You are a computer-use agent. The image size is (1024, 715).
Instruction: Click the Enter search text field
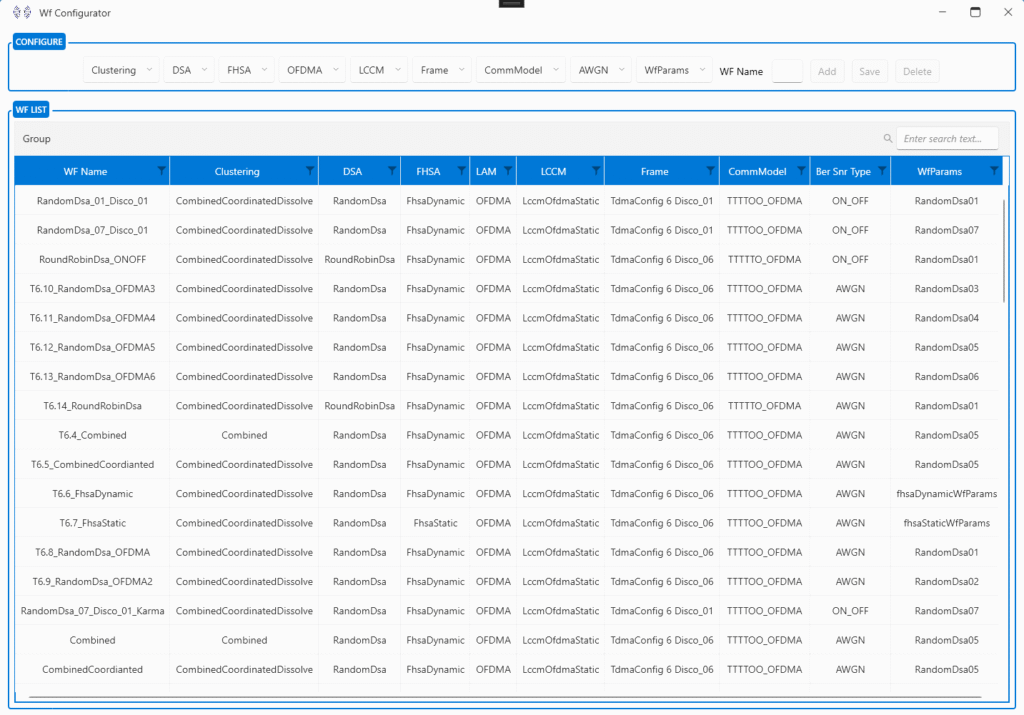pyautogui.click(x=947, y=138)
